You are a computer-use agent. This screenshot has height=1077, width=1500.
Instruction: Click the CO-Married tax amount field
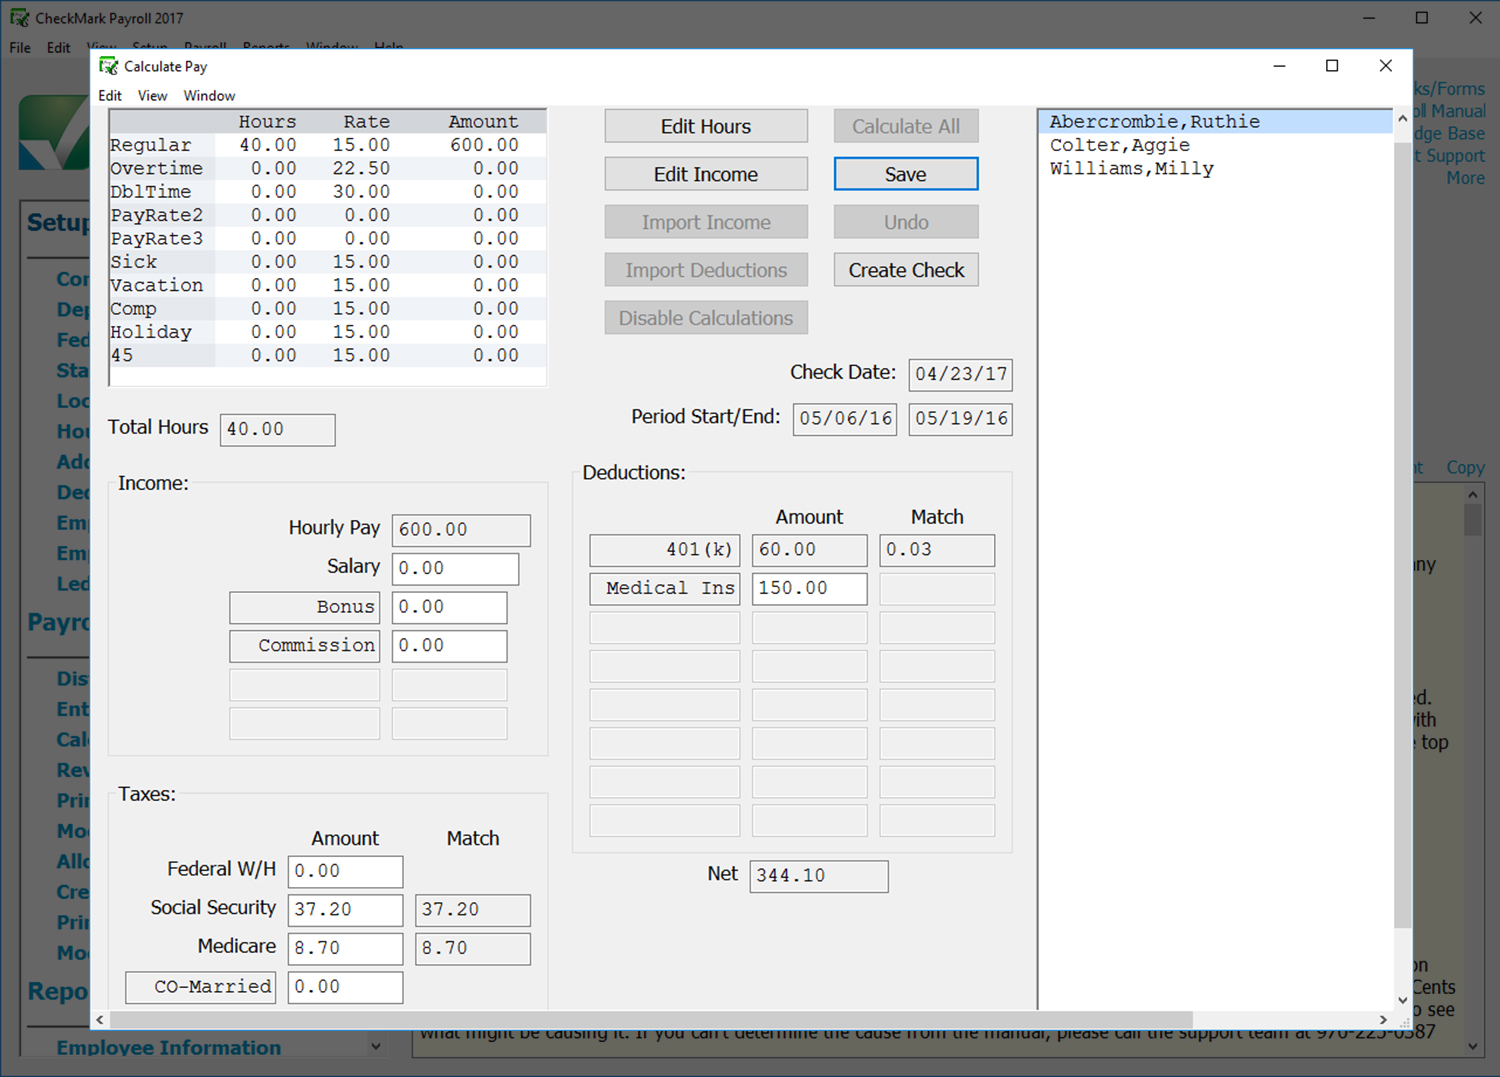345,987
